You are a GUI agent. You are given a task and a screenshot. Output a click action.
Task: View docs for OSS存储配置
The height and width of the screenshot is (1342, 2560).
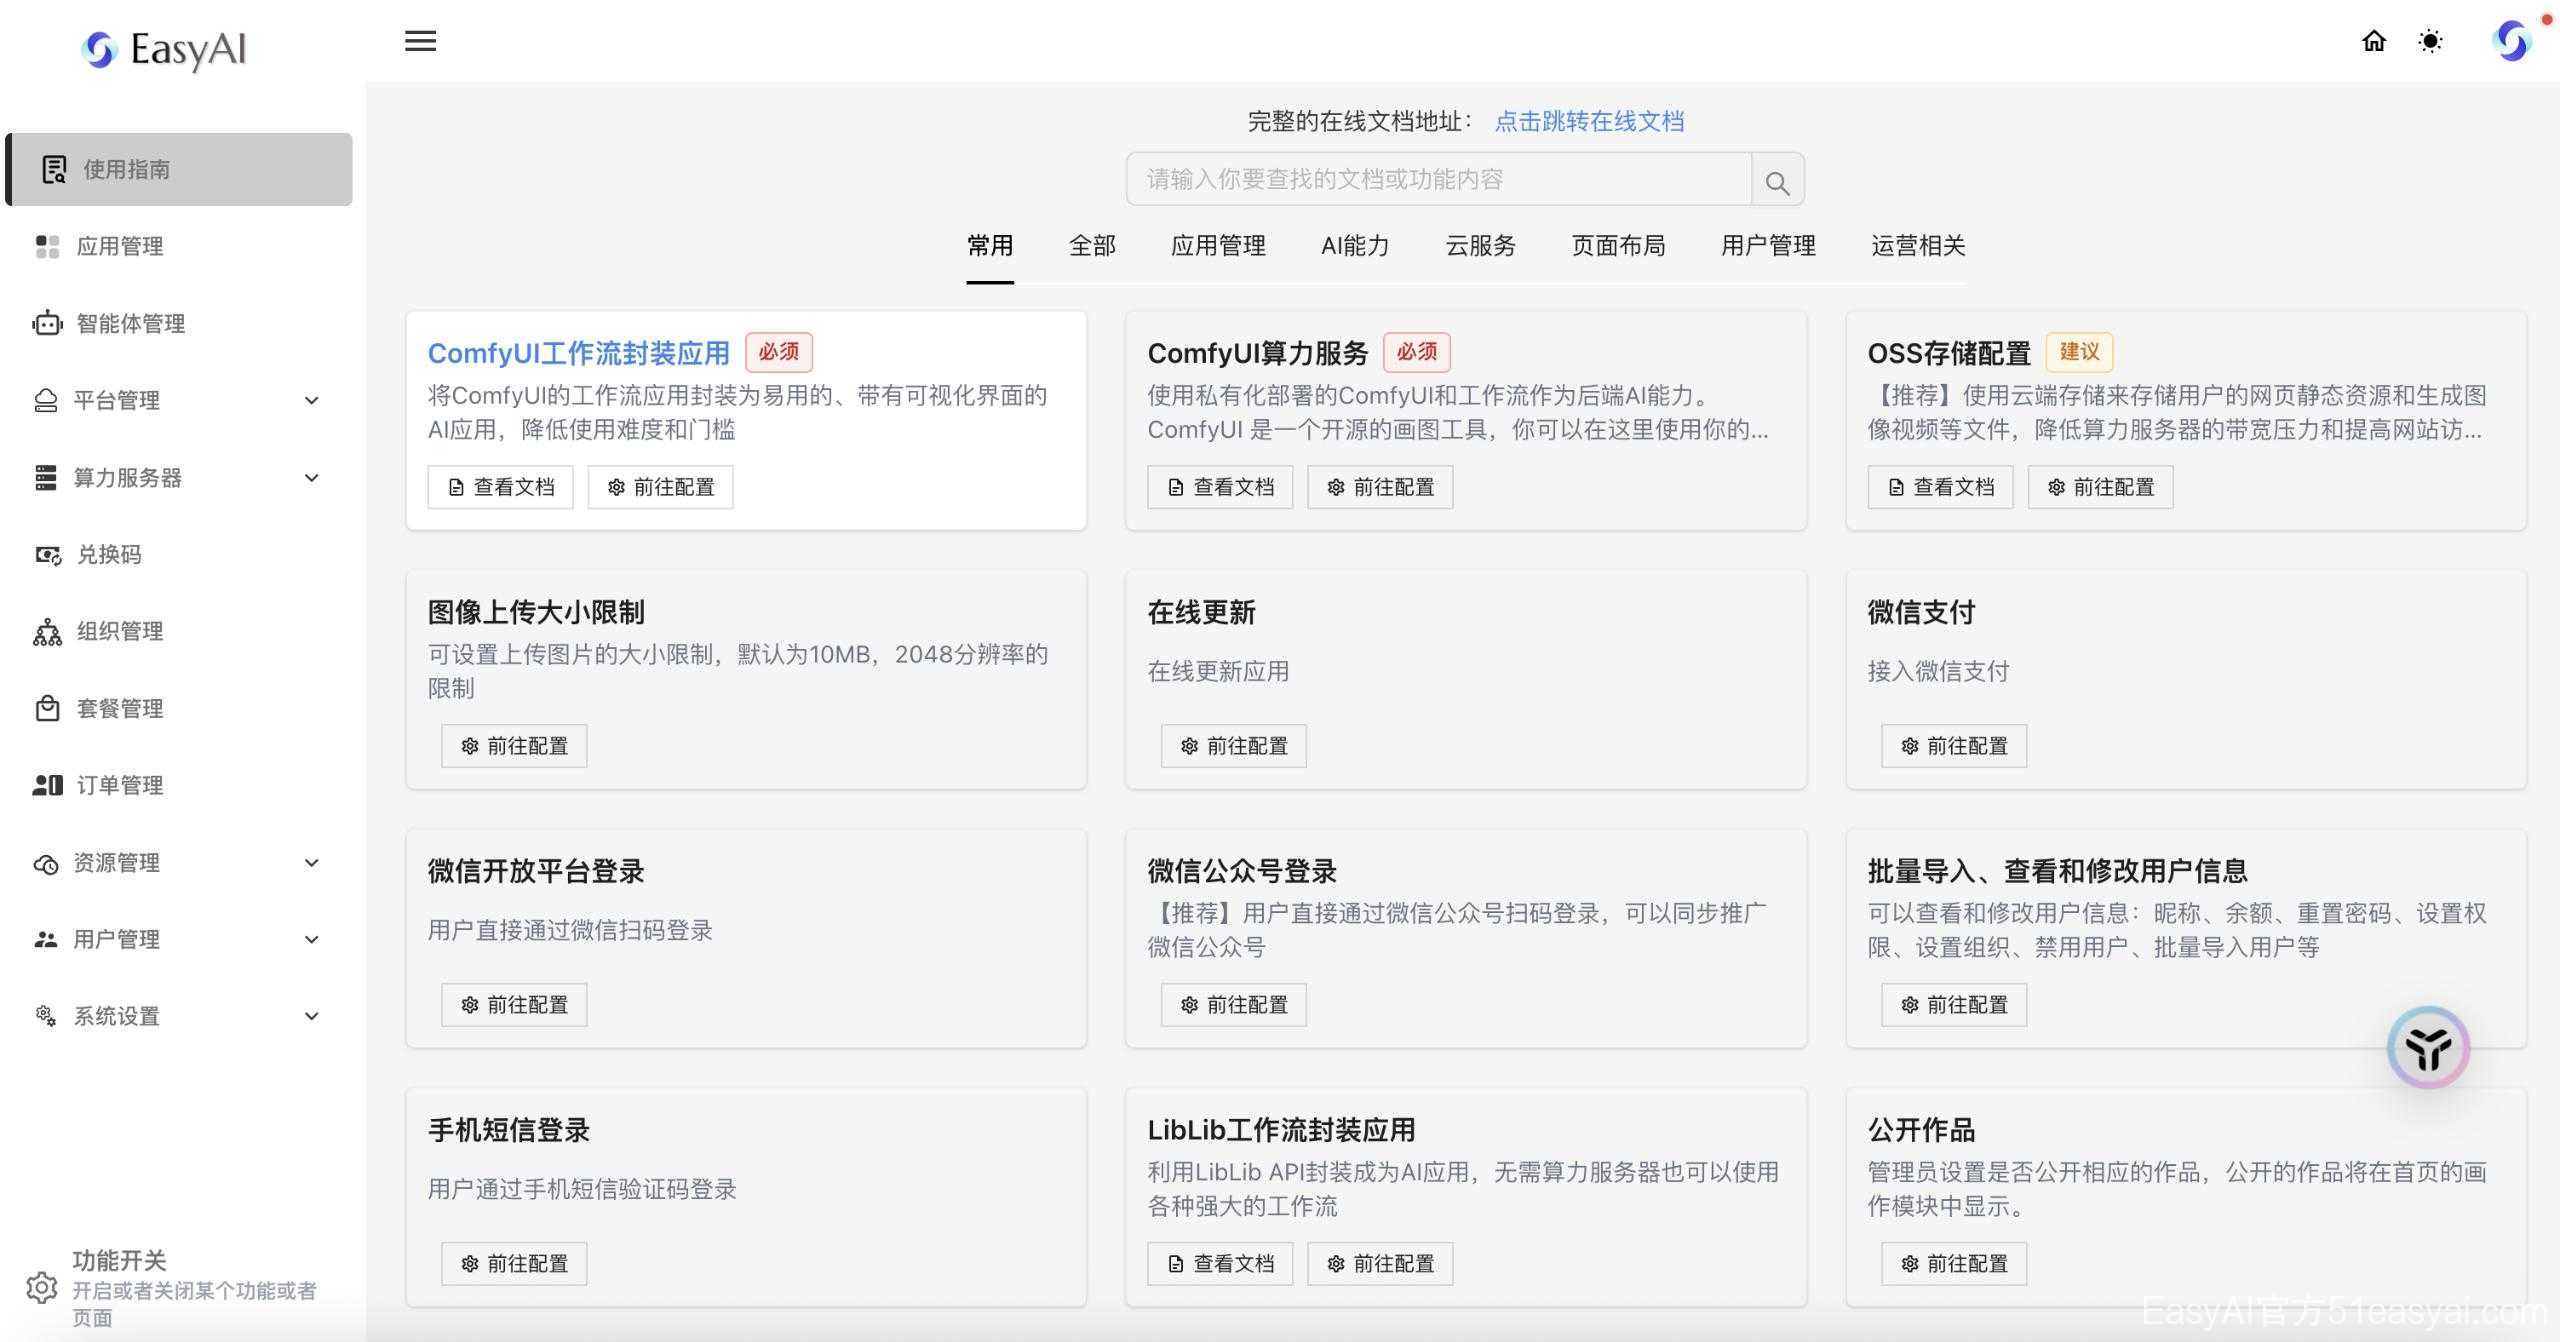coord(1940,487)
